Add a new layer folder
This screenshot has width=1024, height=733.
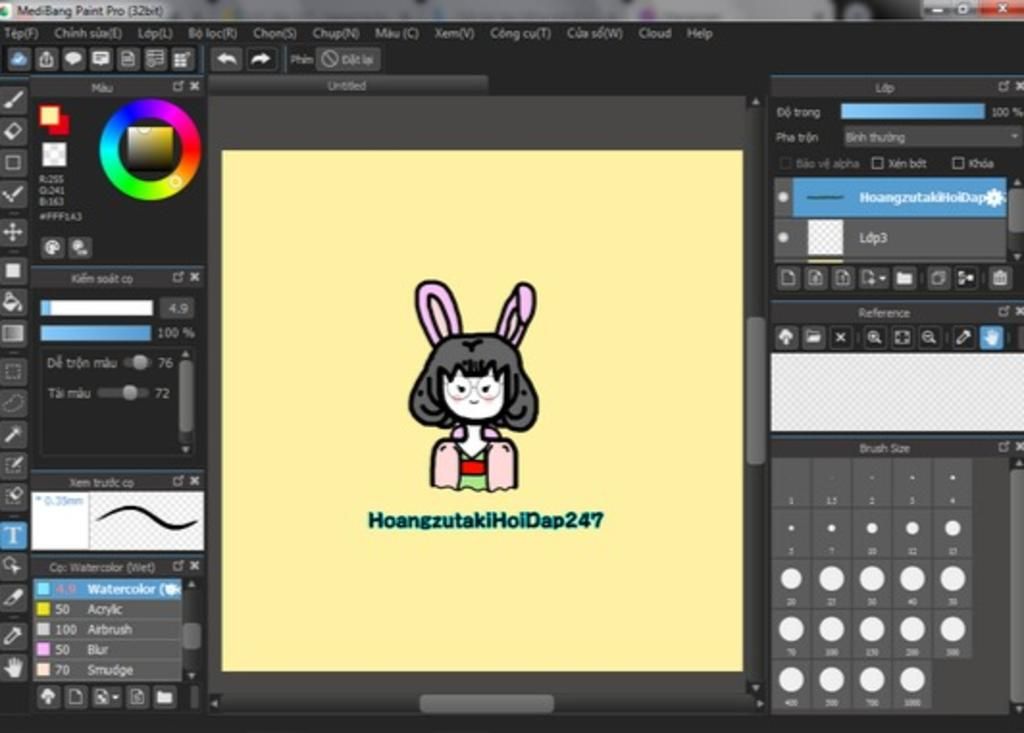tap(904, 278)
